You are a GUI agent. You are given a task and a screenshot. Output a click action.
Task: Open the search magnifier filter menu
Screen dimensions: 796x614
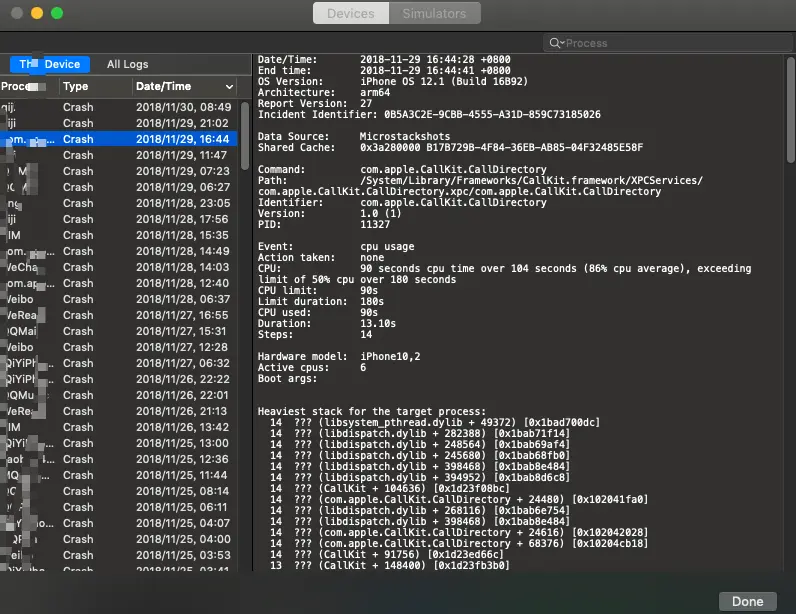pyautogui.click(x=556, y=43)
